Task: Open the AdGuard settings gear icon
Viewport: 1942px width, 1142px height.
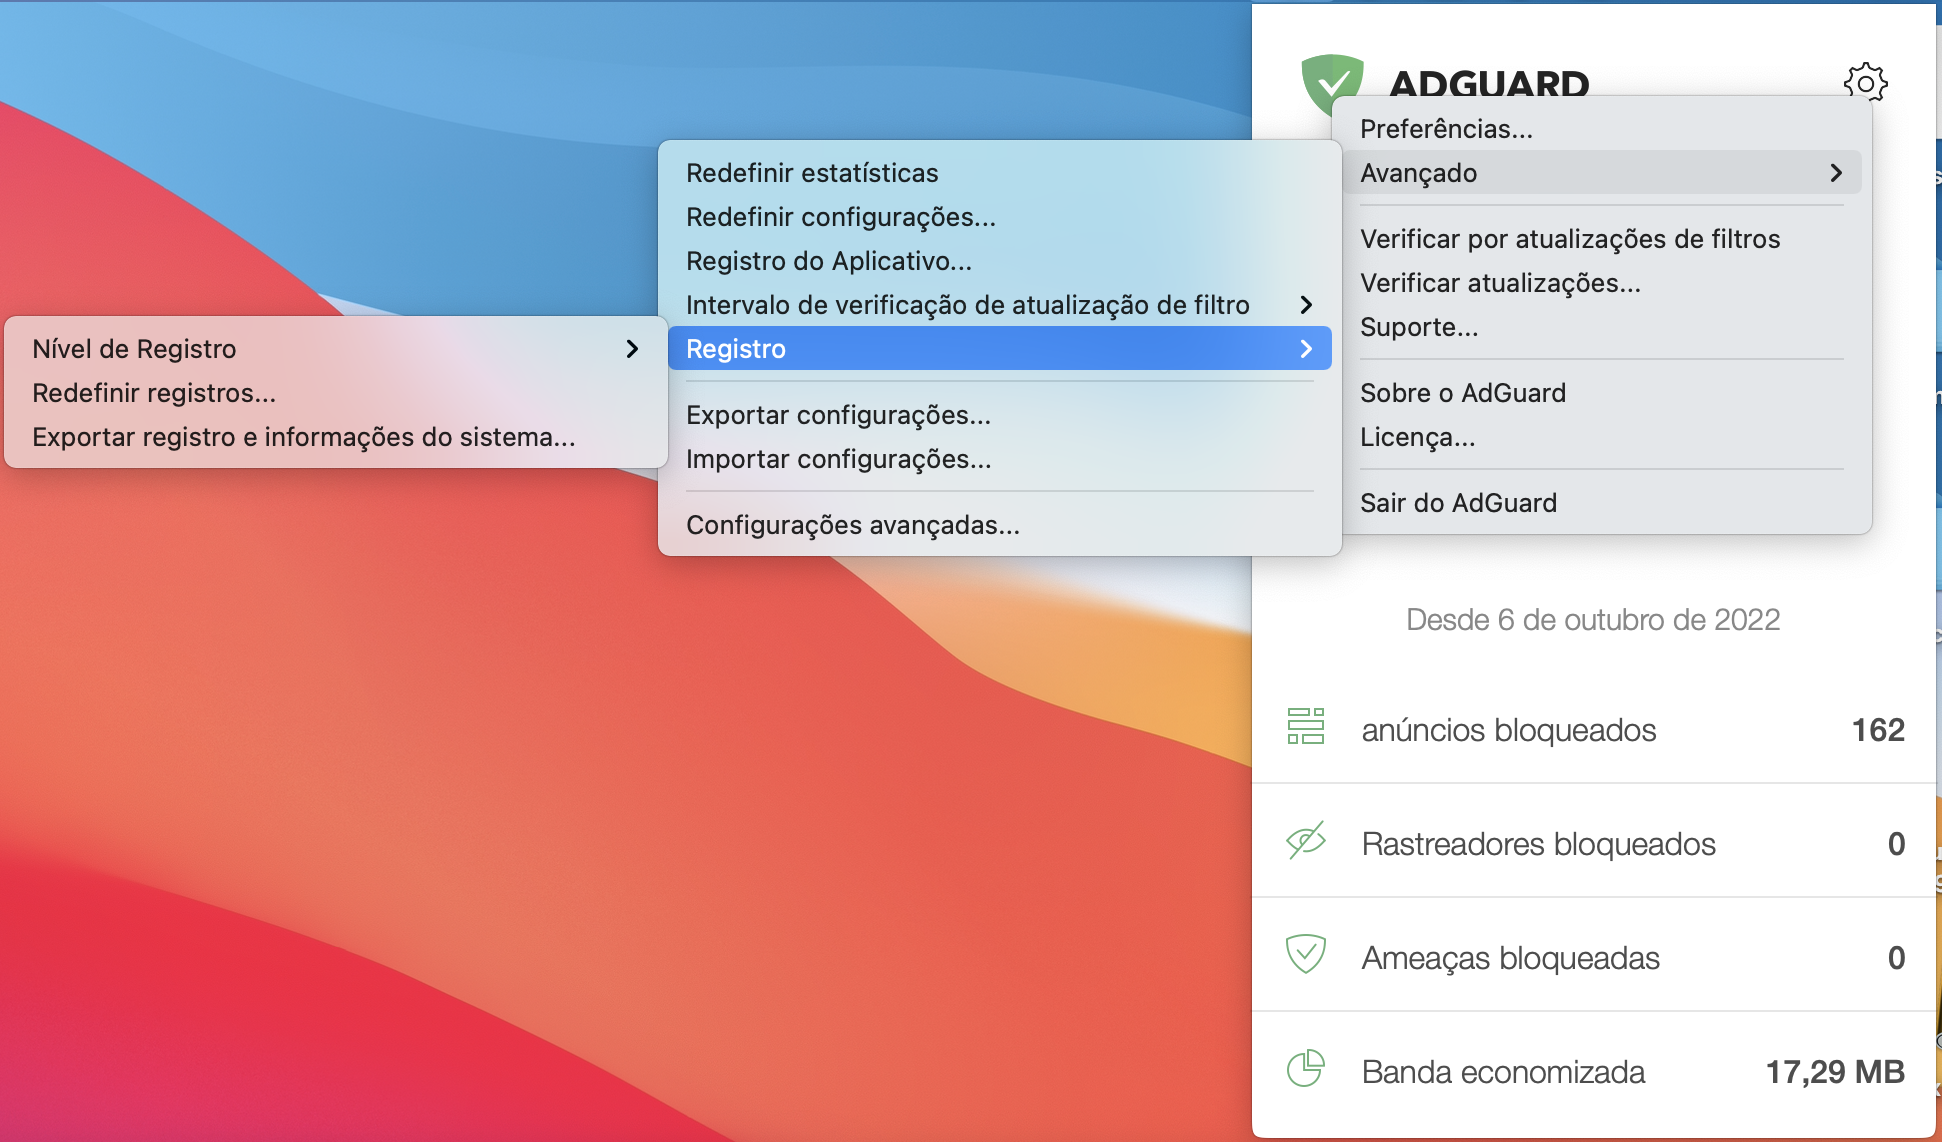Action: 1865,82
